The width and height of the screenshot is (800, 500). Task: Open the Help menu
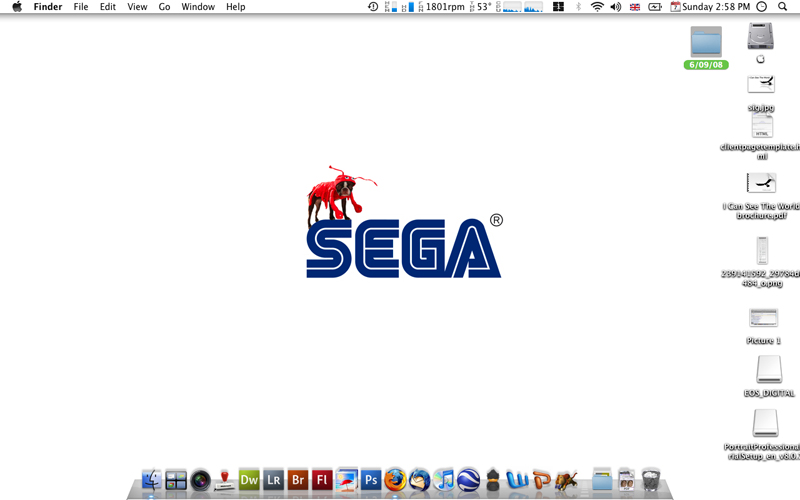pos(236,7)
